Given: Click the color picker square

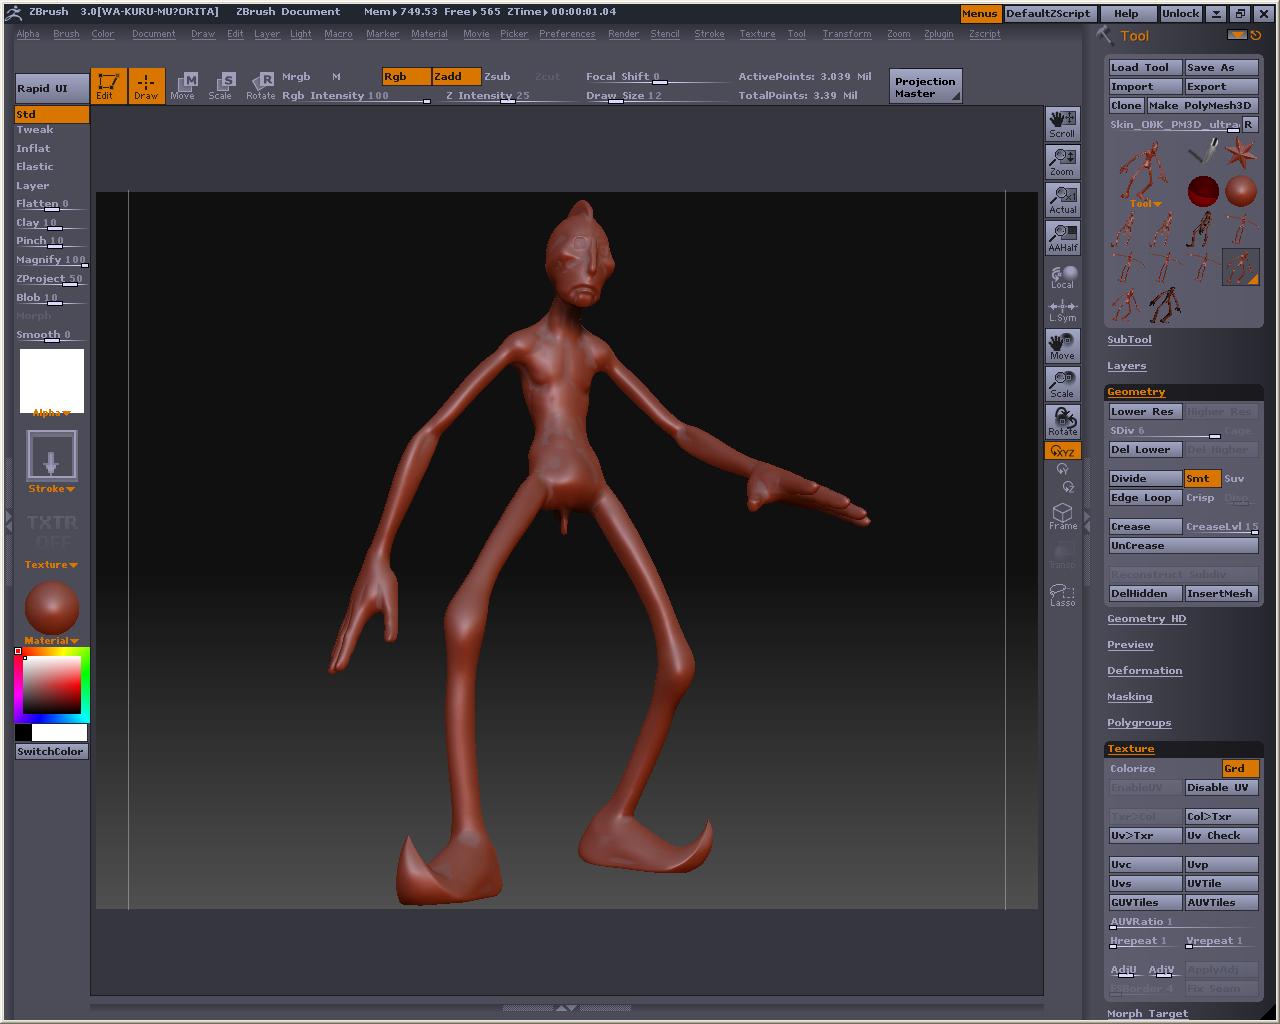Looking at the screenshot, I should coord(52,685).
